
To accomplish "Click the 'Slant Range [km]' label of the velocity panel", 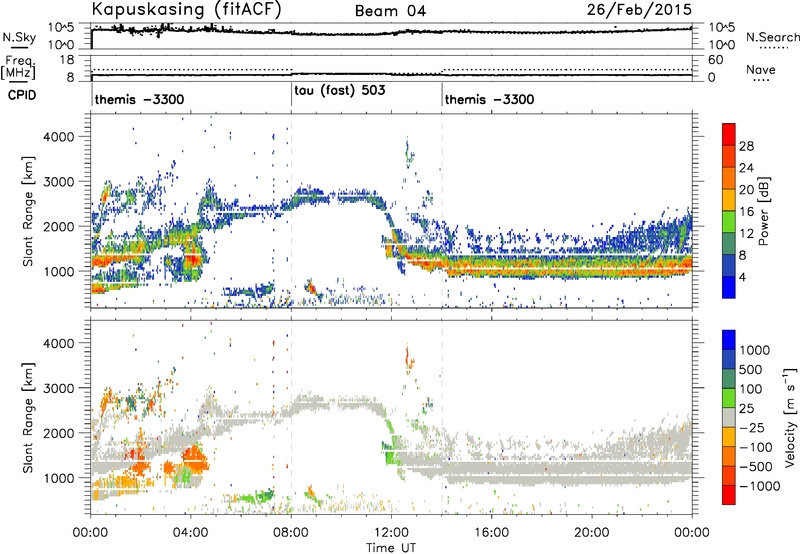I will point(29,417).
